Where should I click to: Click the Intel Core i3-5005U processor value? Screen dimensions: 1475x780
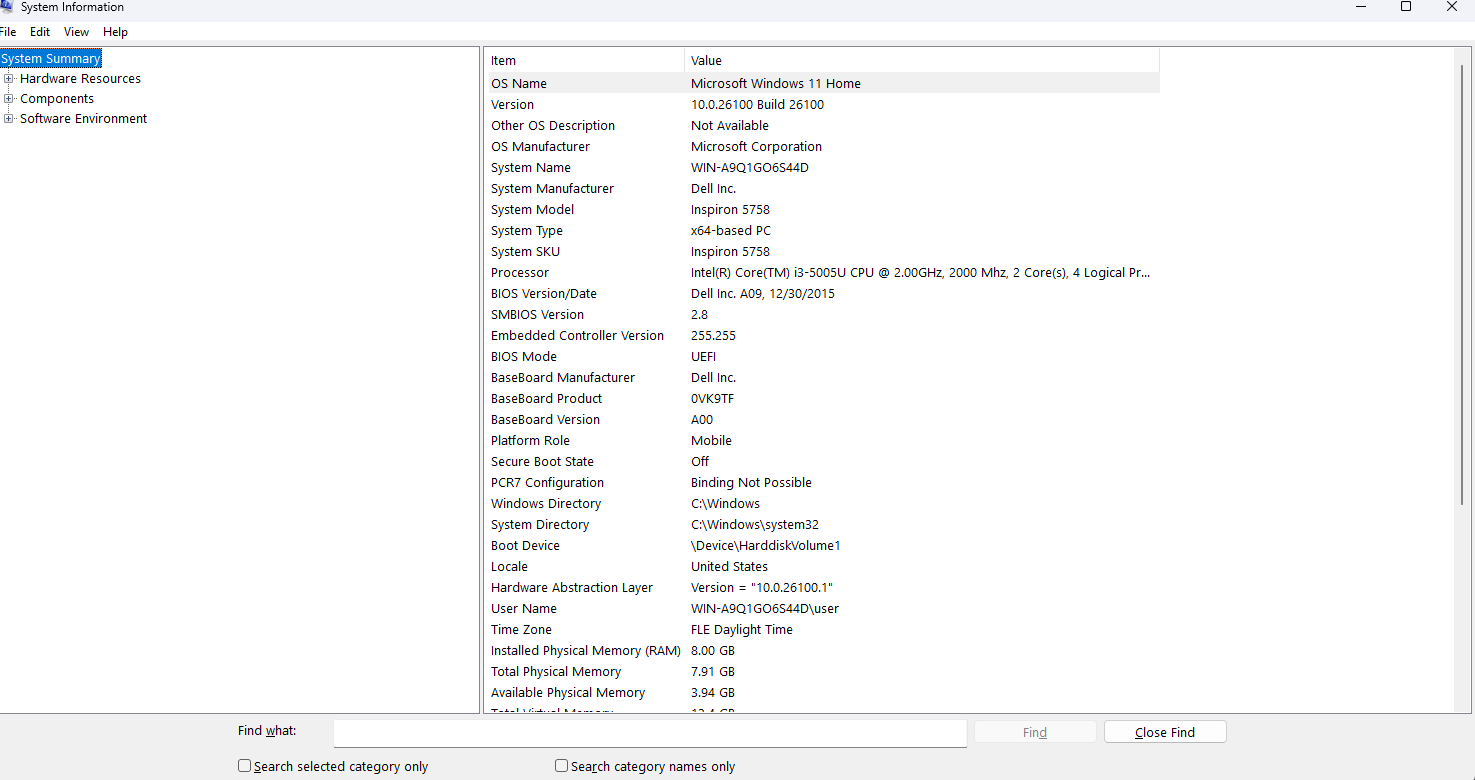[x=921, y=273]
